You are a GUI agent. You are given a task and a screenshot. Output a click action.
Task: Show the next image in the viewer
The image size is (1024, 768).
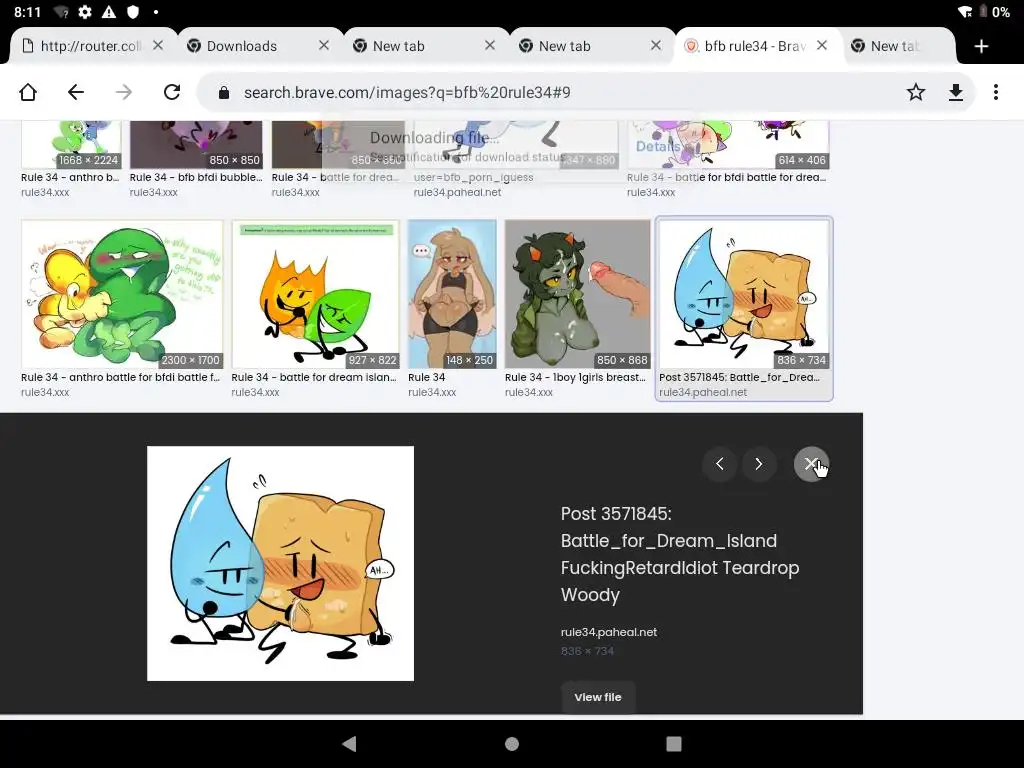point(758,464)
